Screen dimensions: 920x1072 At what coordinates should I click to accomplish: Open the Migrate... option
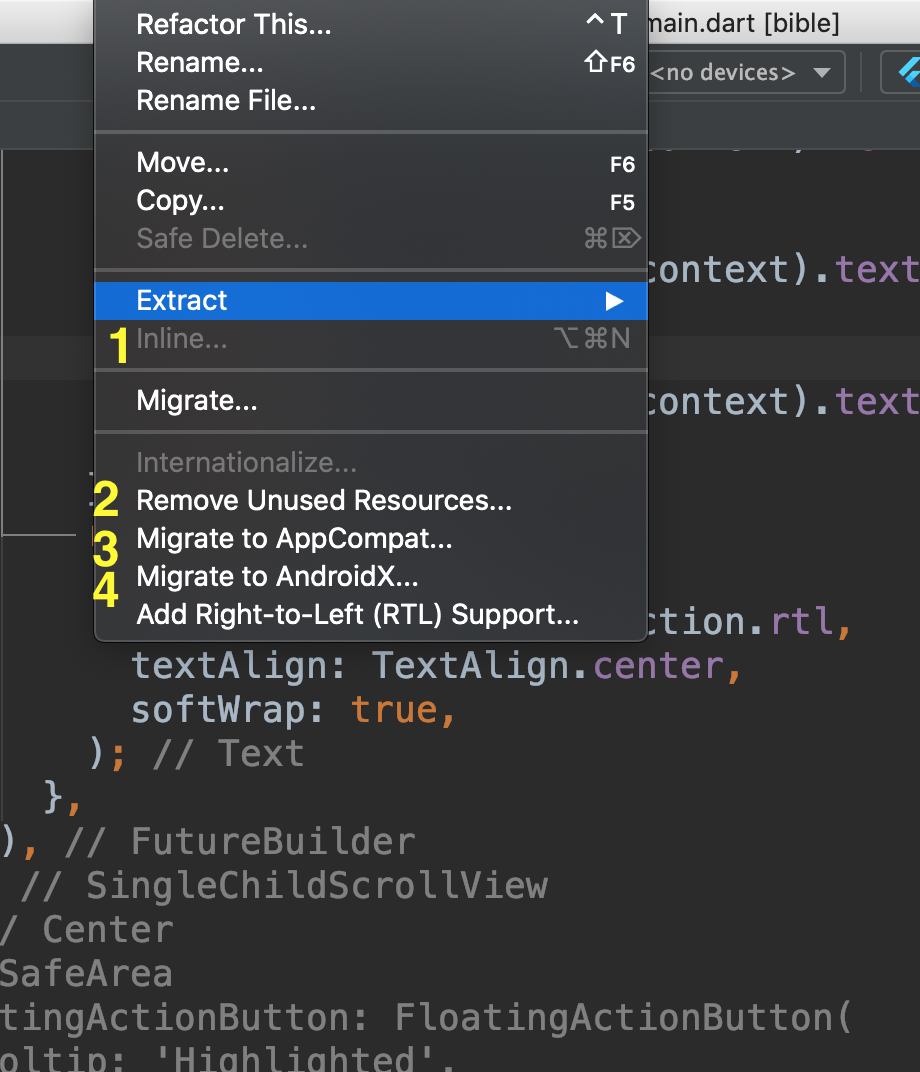click(197, 401)
